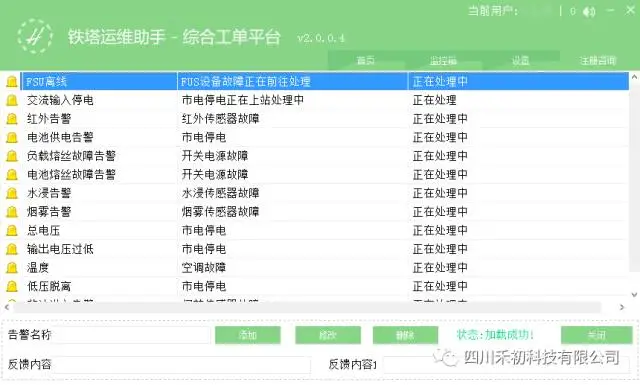Open the 首页 tab
The height and width of the screenshot is (385, 640).
coord(366,61)
